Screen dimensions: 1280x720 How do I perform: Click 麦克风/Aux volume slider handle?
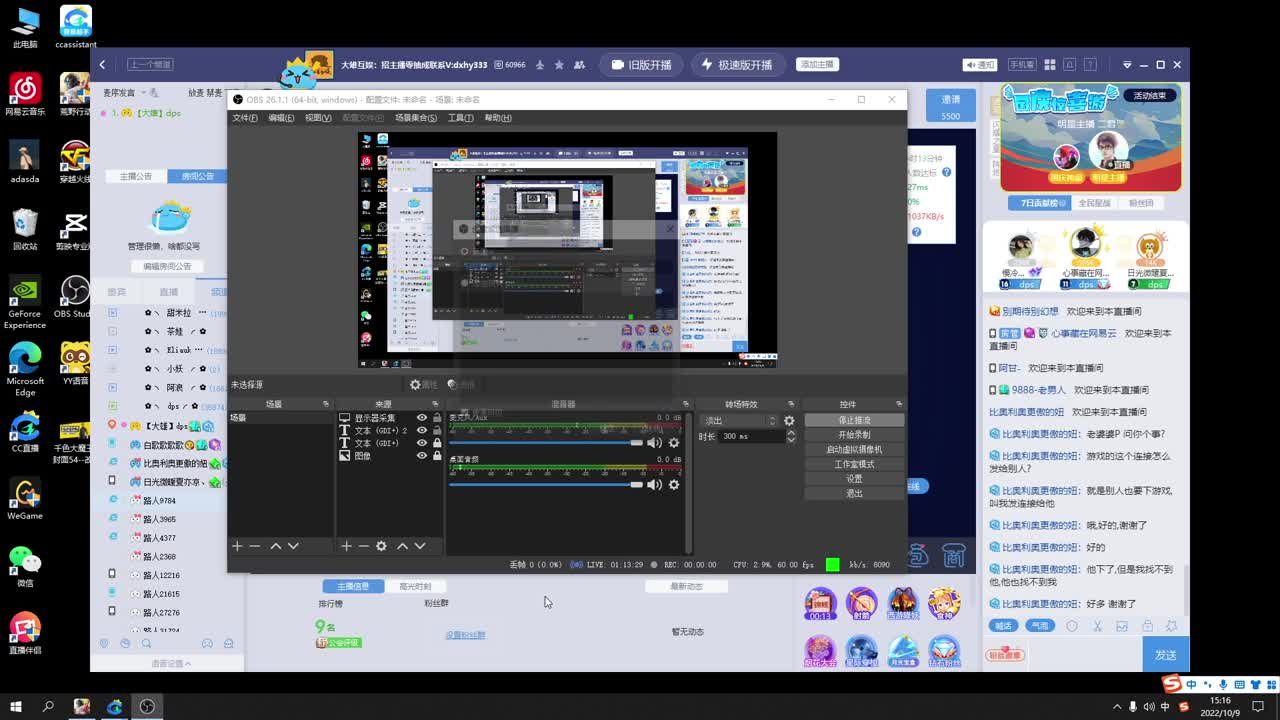[x=636, y=443]
